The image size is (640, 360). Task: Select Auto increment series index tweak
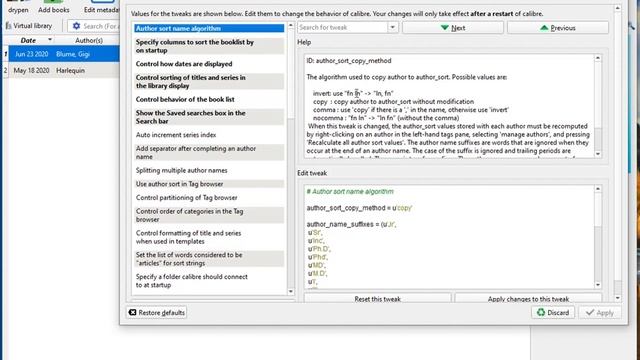click(x=209, y=135)
